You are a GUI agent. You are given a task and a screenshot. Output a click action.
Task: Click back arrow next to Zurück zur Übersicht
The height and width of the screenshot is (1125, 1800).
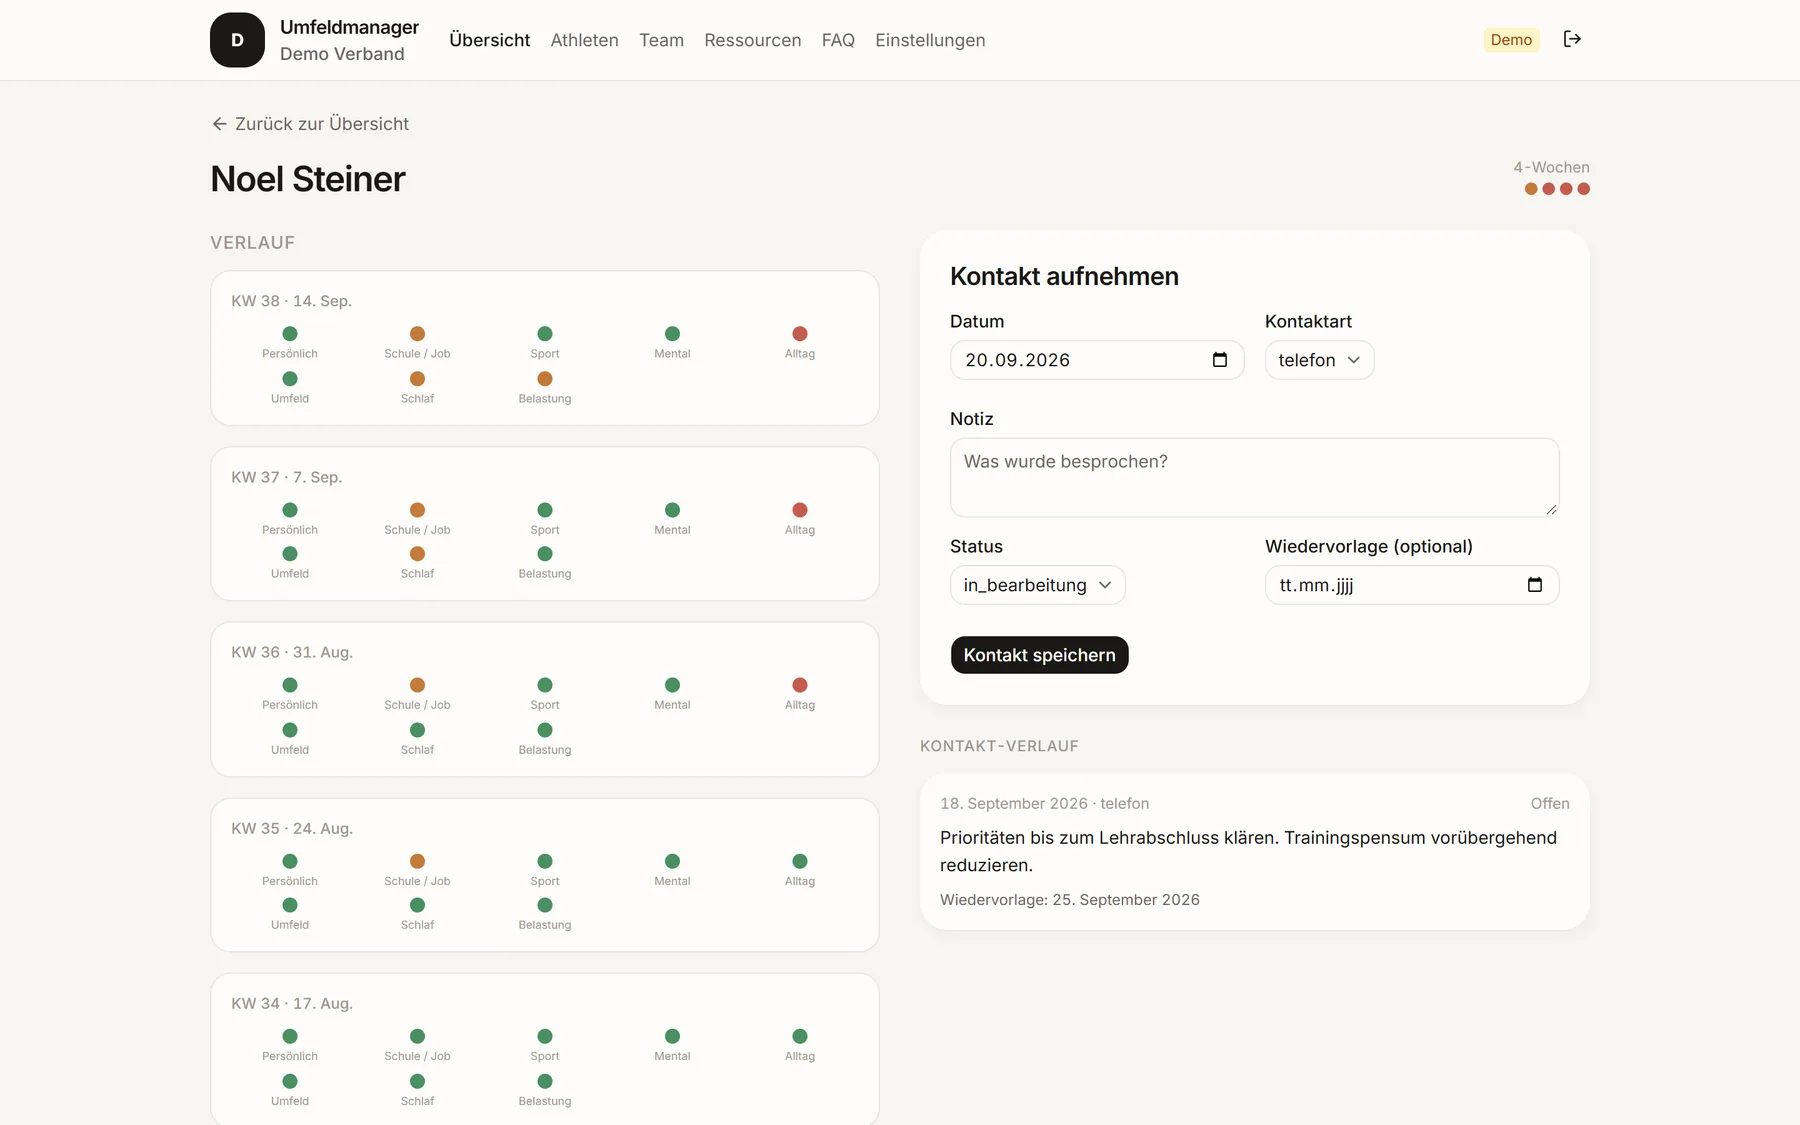coord(219,124)
